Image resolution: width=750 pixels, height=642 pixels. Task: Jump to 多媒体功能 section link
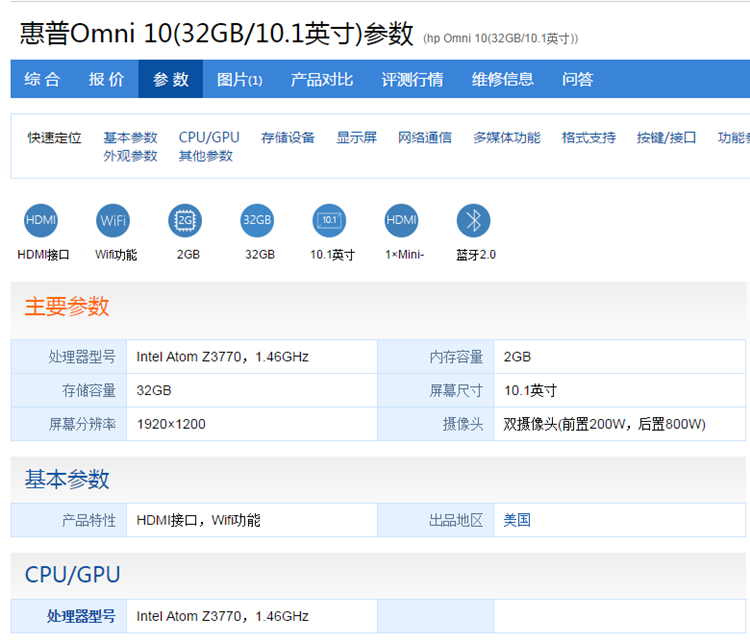507,138
